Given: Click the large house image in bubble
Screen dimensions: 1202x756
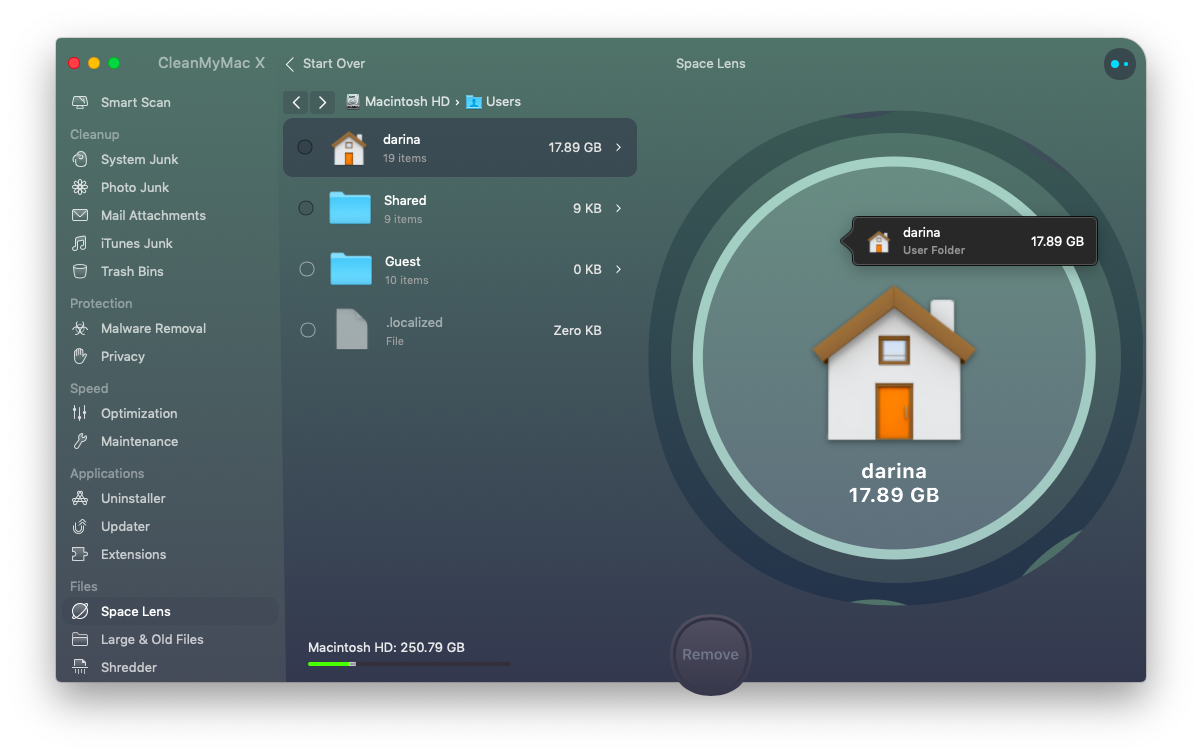Looking at the screenshot, I should (893, 364).
